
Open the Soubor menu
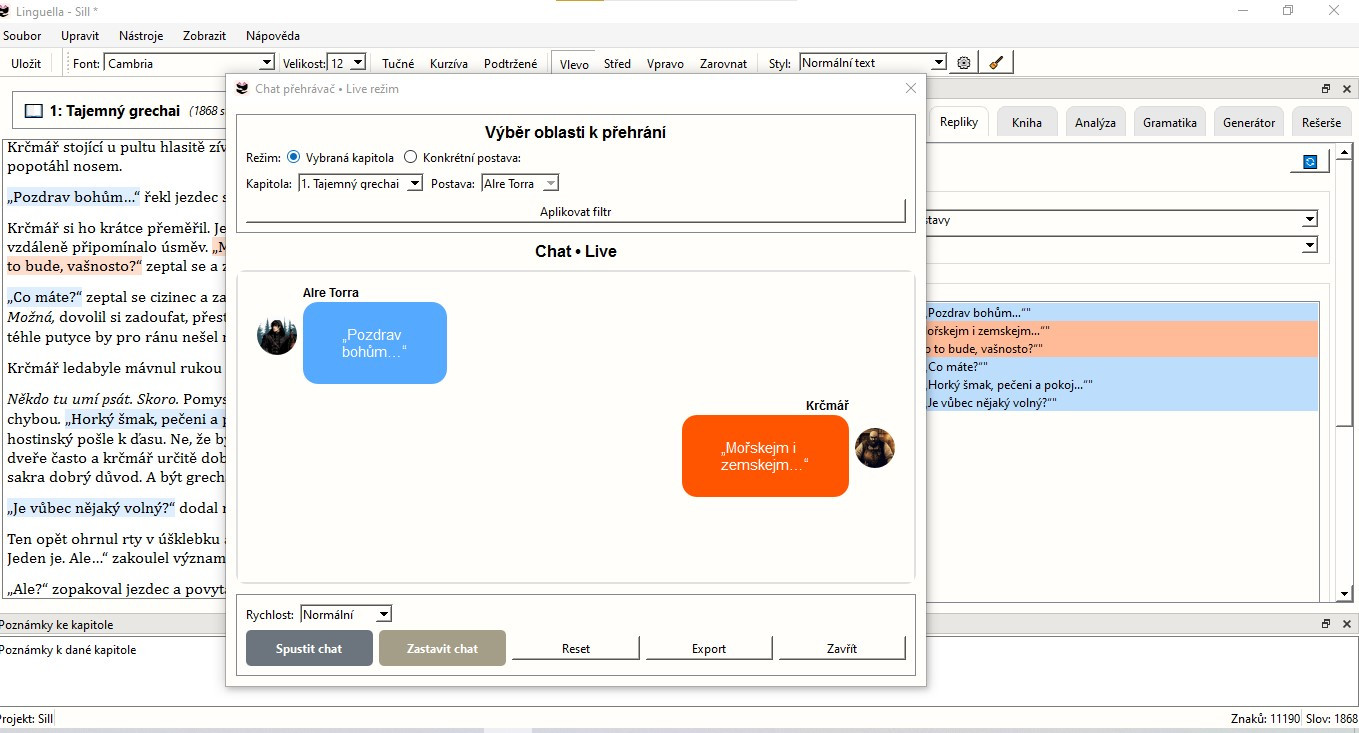click(x=22, y=36)
